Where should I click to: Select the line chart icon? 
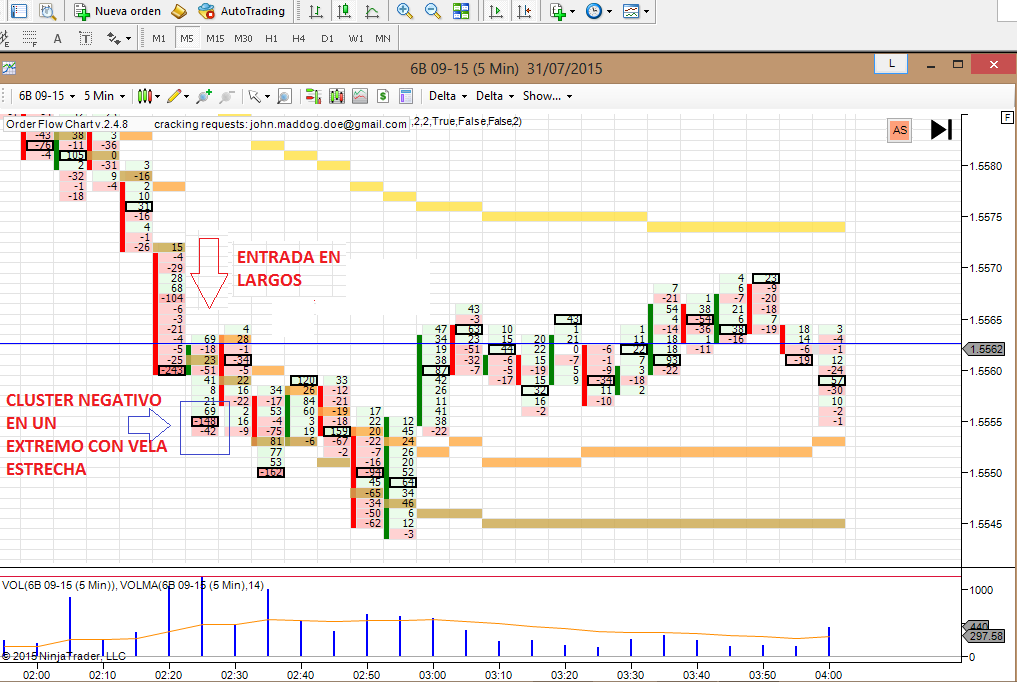372,11
